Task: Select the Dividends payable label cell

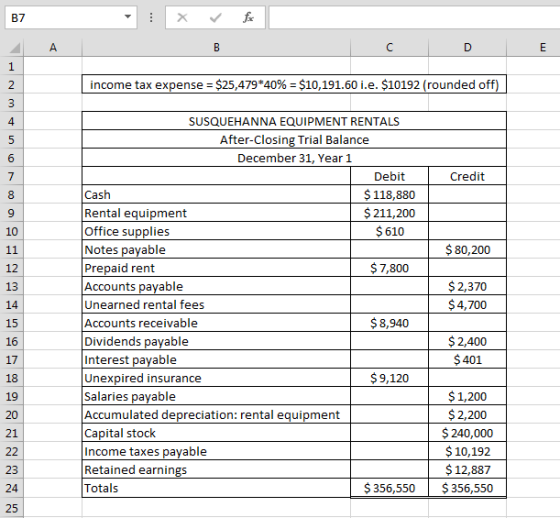Action: (216, 342)
